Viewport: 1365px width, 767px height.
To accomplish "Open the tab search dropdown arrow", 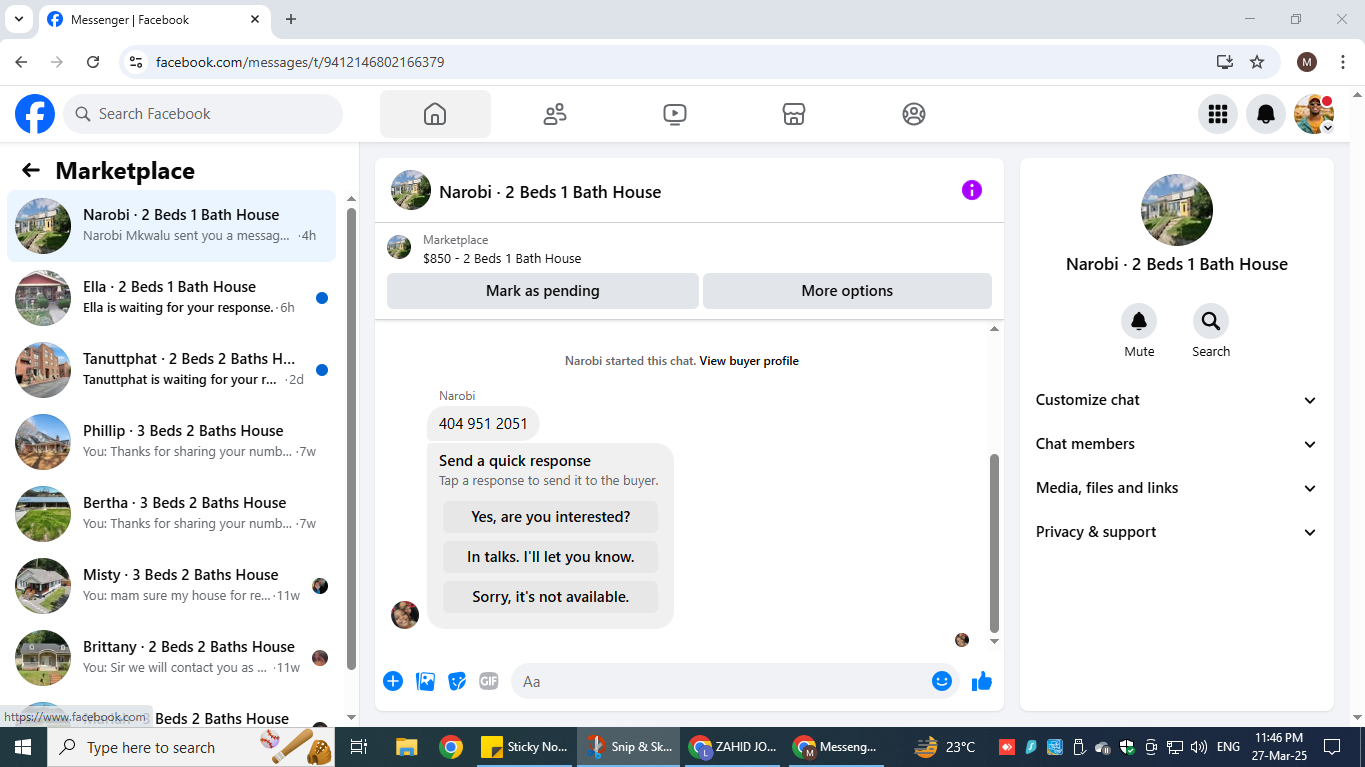I will [x=19, y=19].
